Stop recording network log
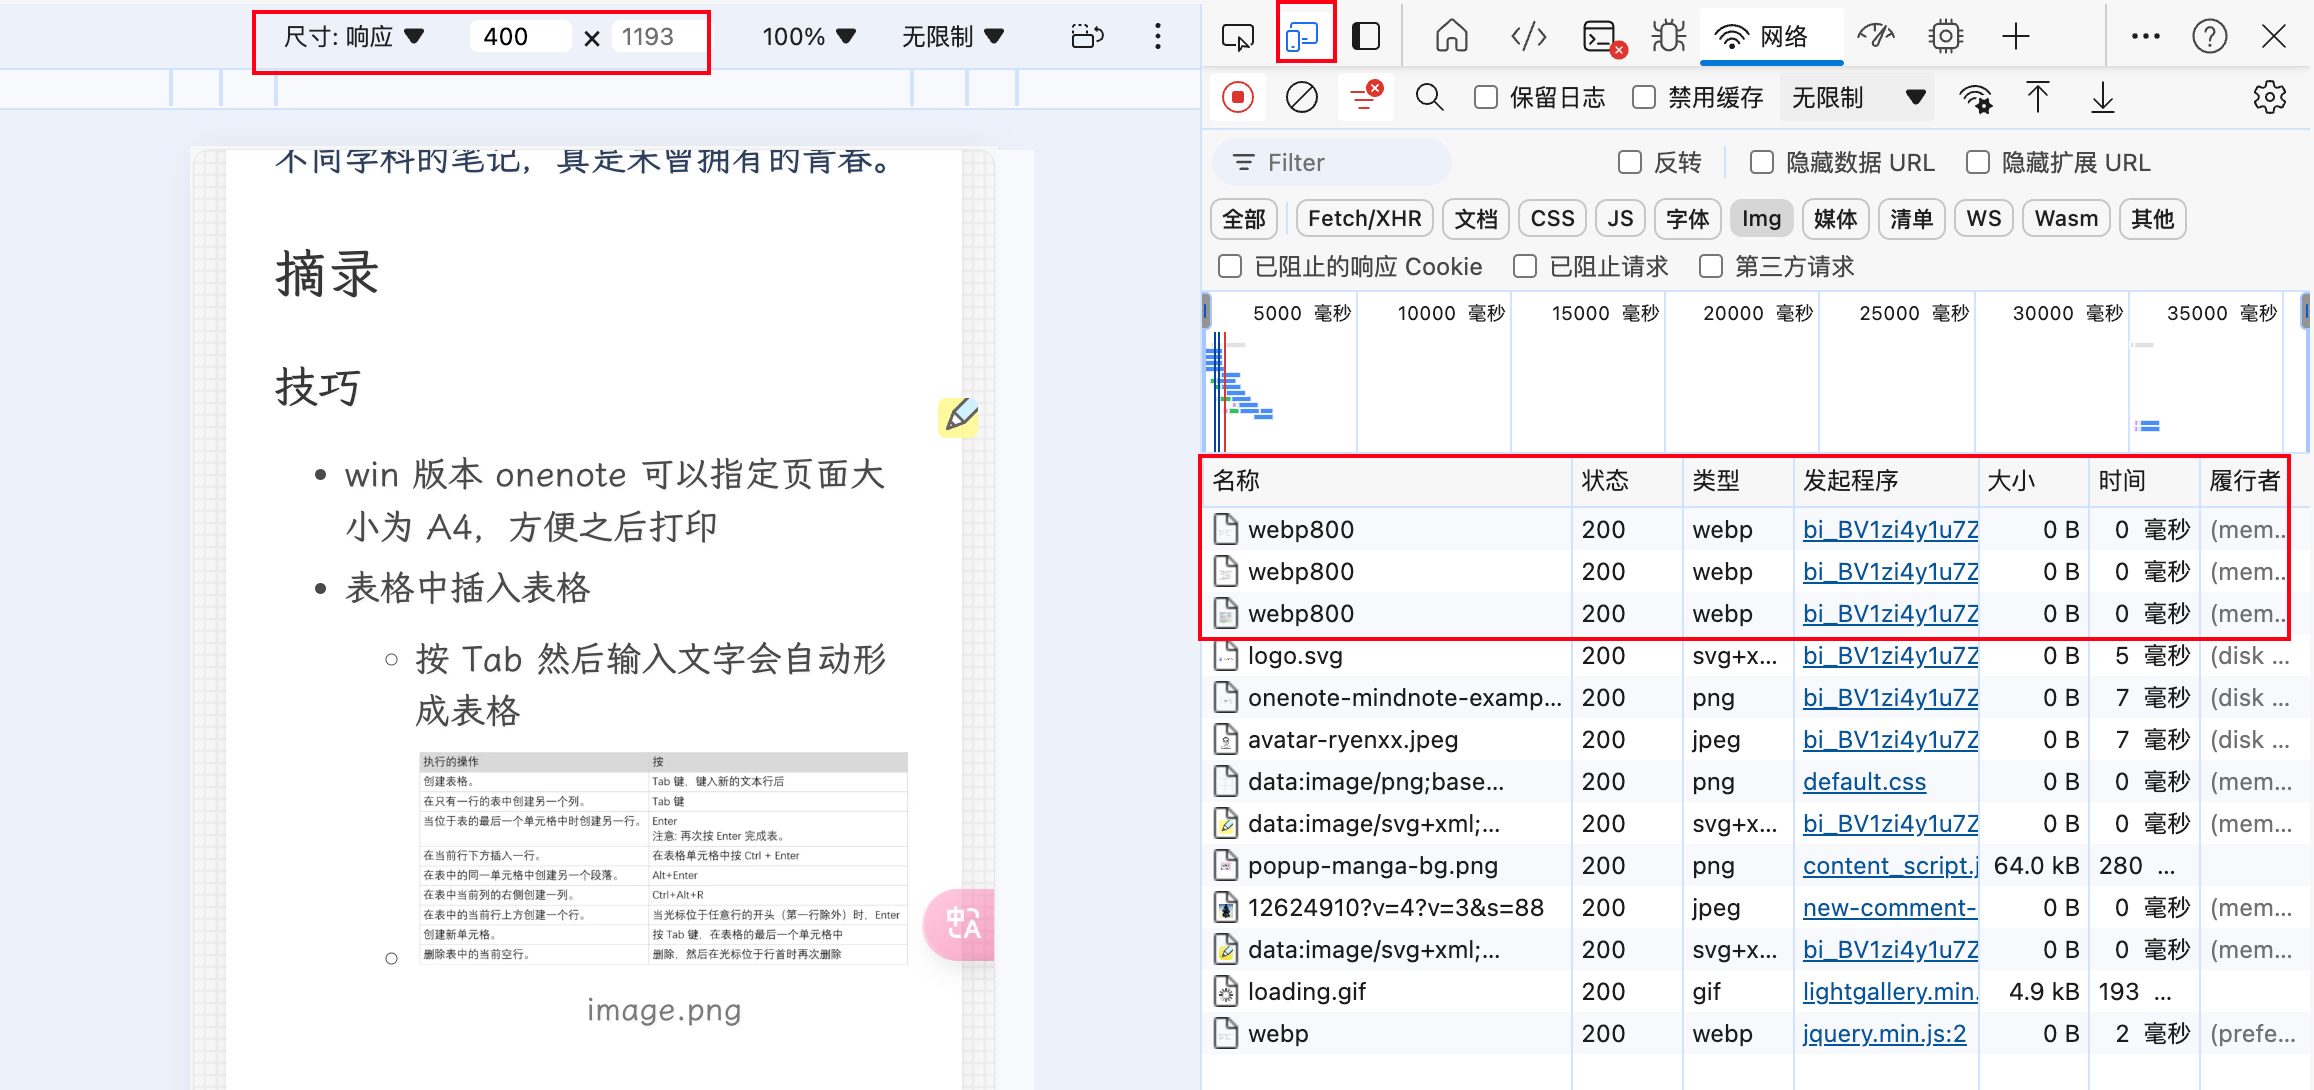Viewport: 2314px width, 1090px height. [x=1238, y=97]
